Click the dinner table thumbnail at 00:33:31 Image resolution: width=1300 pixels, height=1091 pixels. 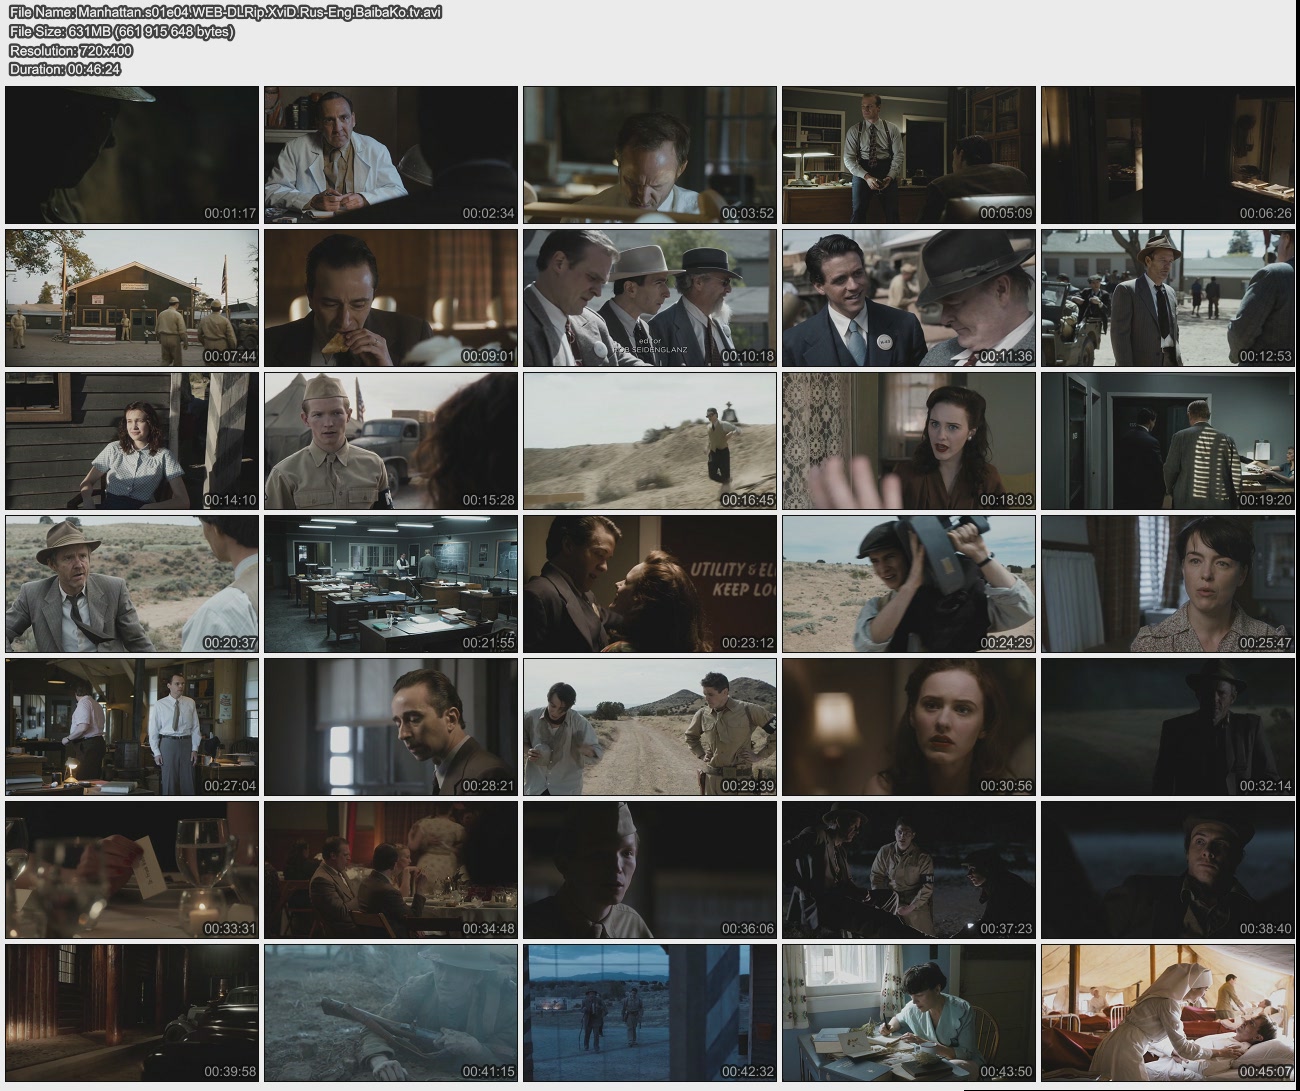[132, 870]
